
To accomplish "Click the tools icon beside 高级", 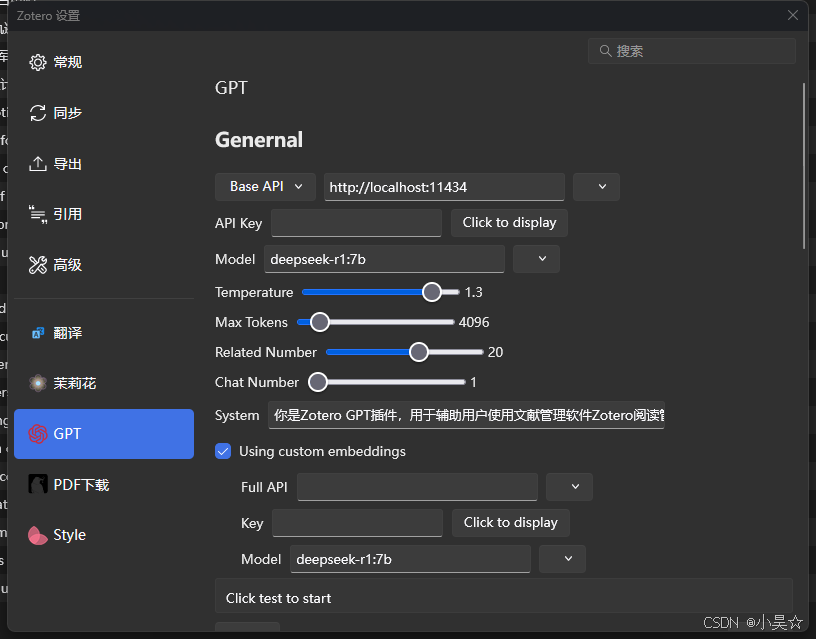I will tap(37, 265).
